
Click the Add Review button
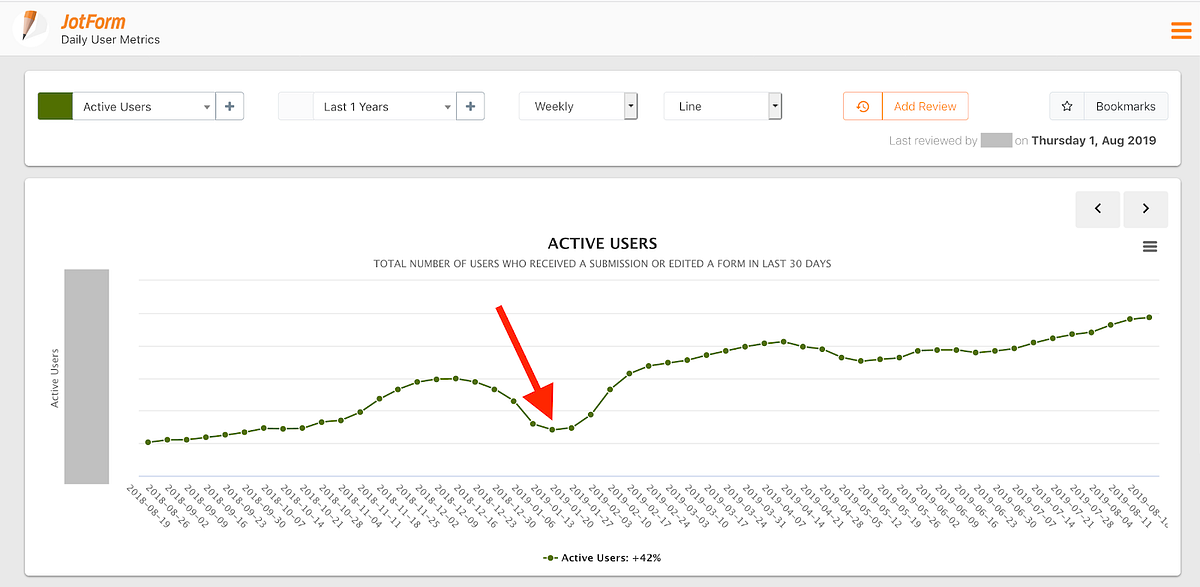pyautogui.click(x=925, y=106)
